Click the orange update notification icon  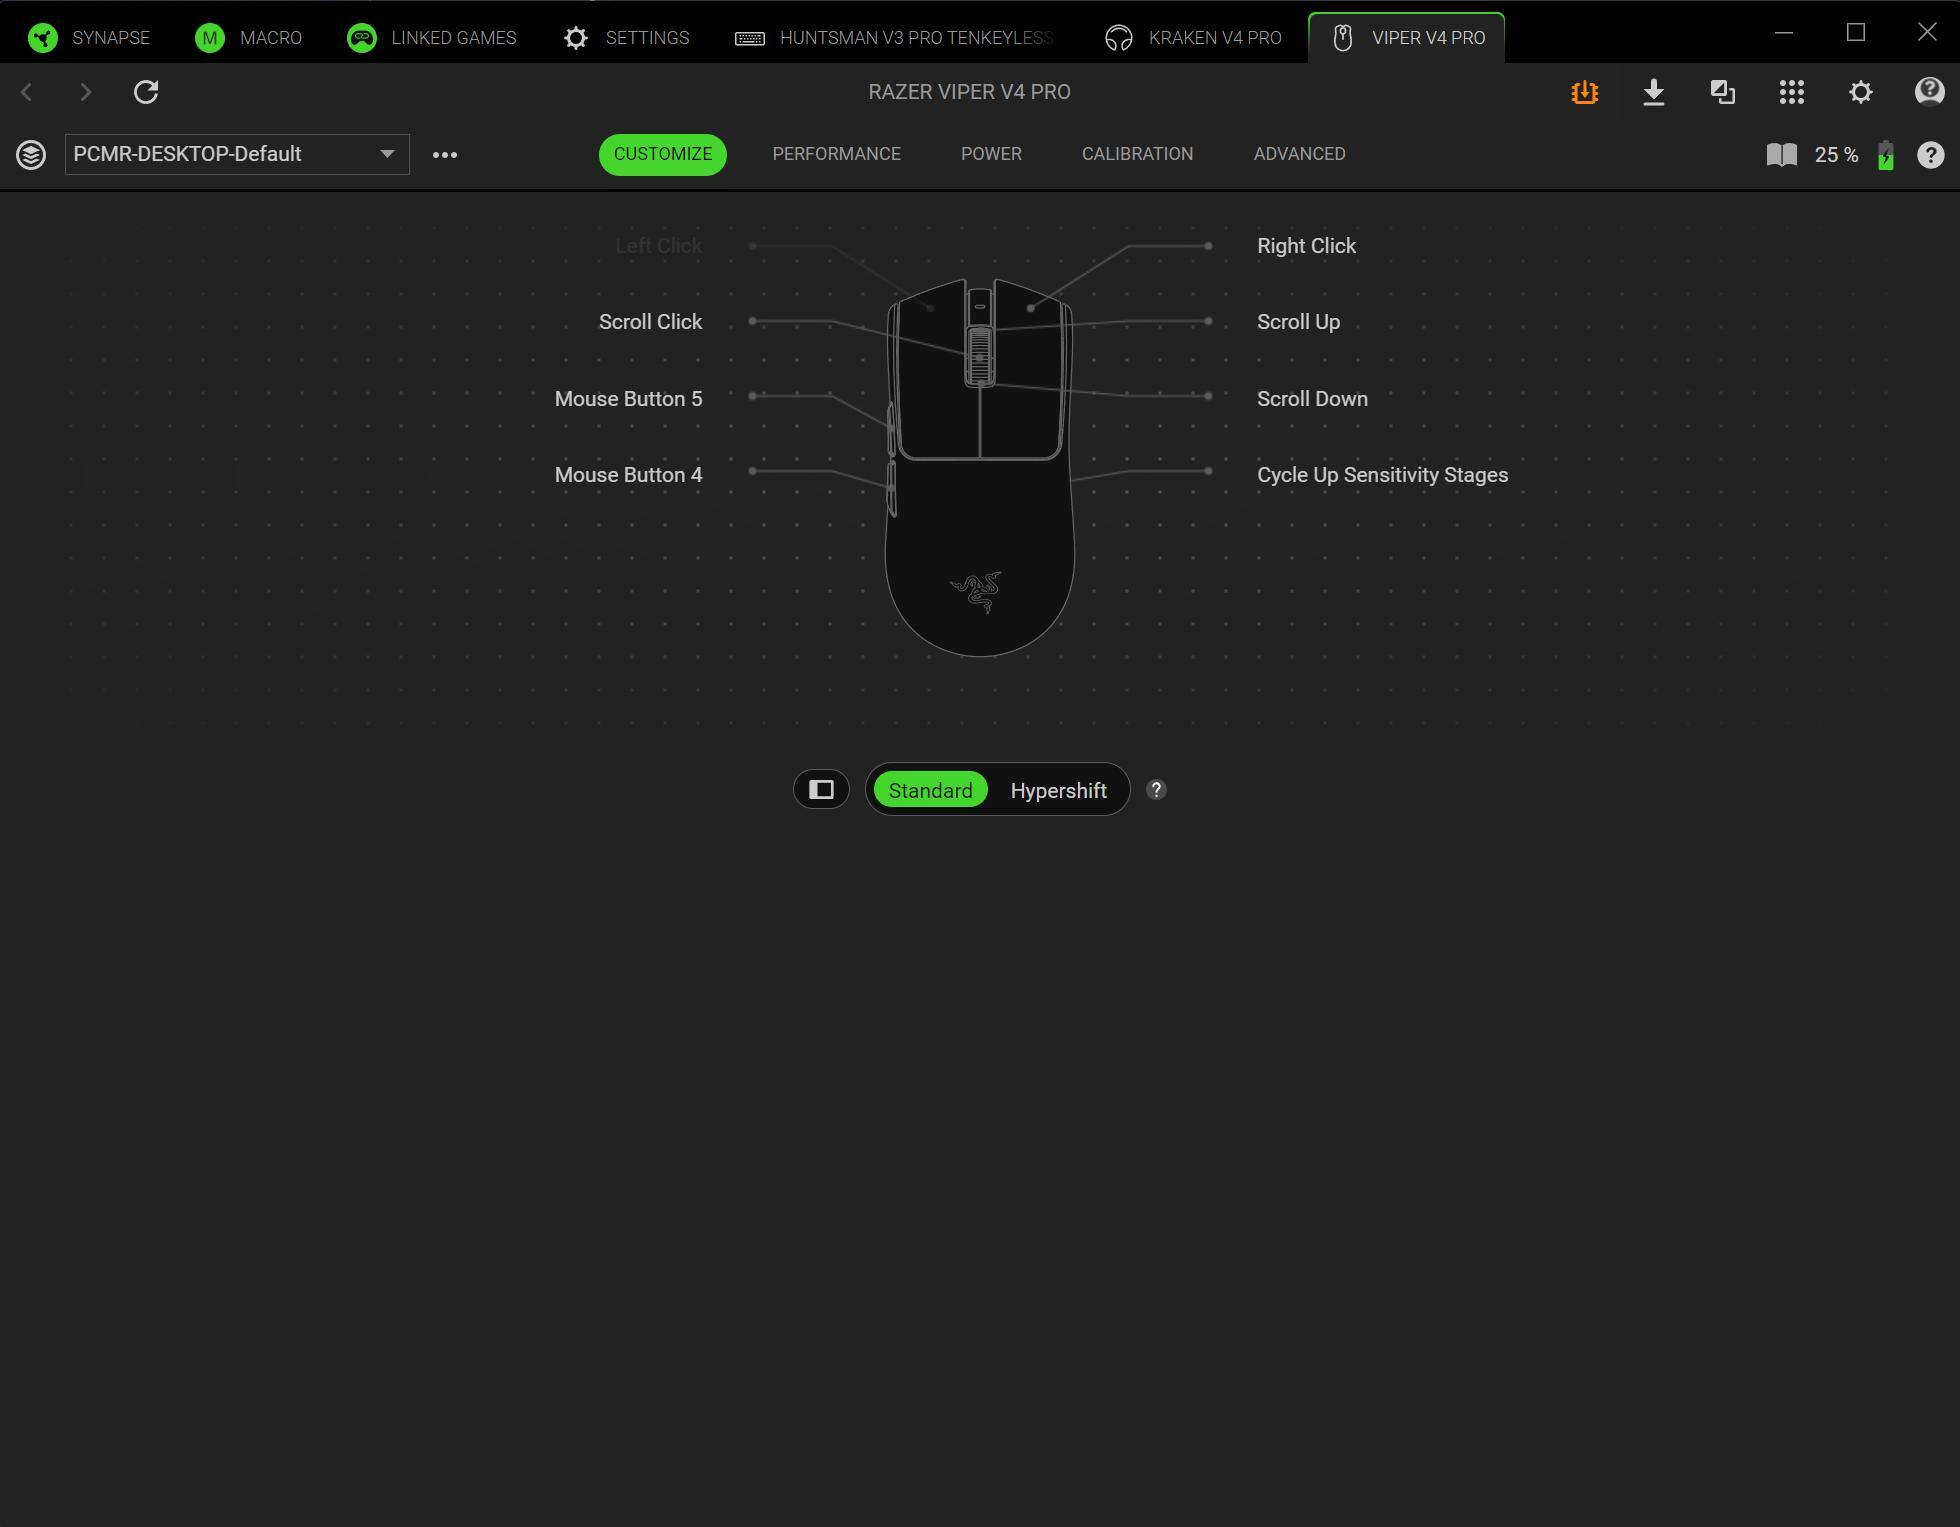(x=1584, y=92)
